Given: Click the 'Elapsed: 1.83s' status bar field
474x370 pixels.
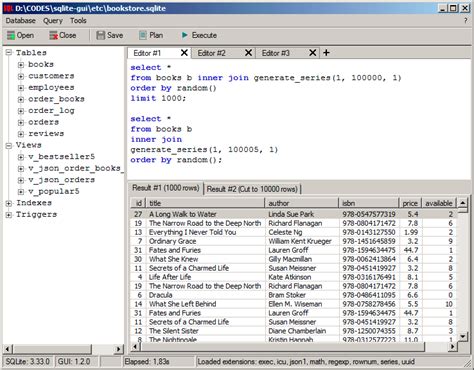Looking at the screenshot, I should [158, 362].
